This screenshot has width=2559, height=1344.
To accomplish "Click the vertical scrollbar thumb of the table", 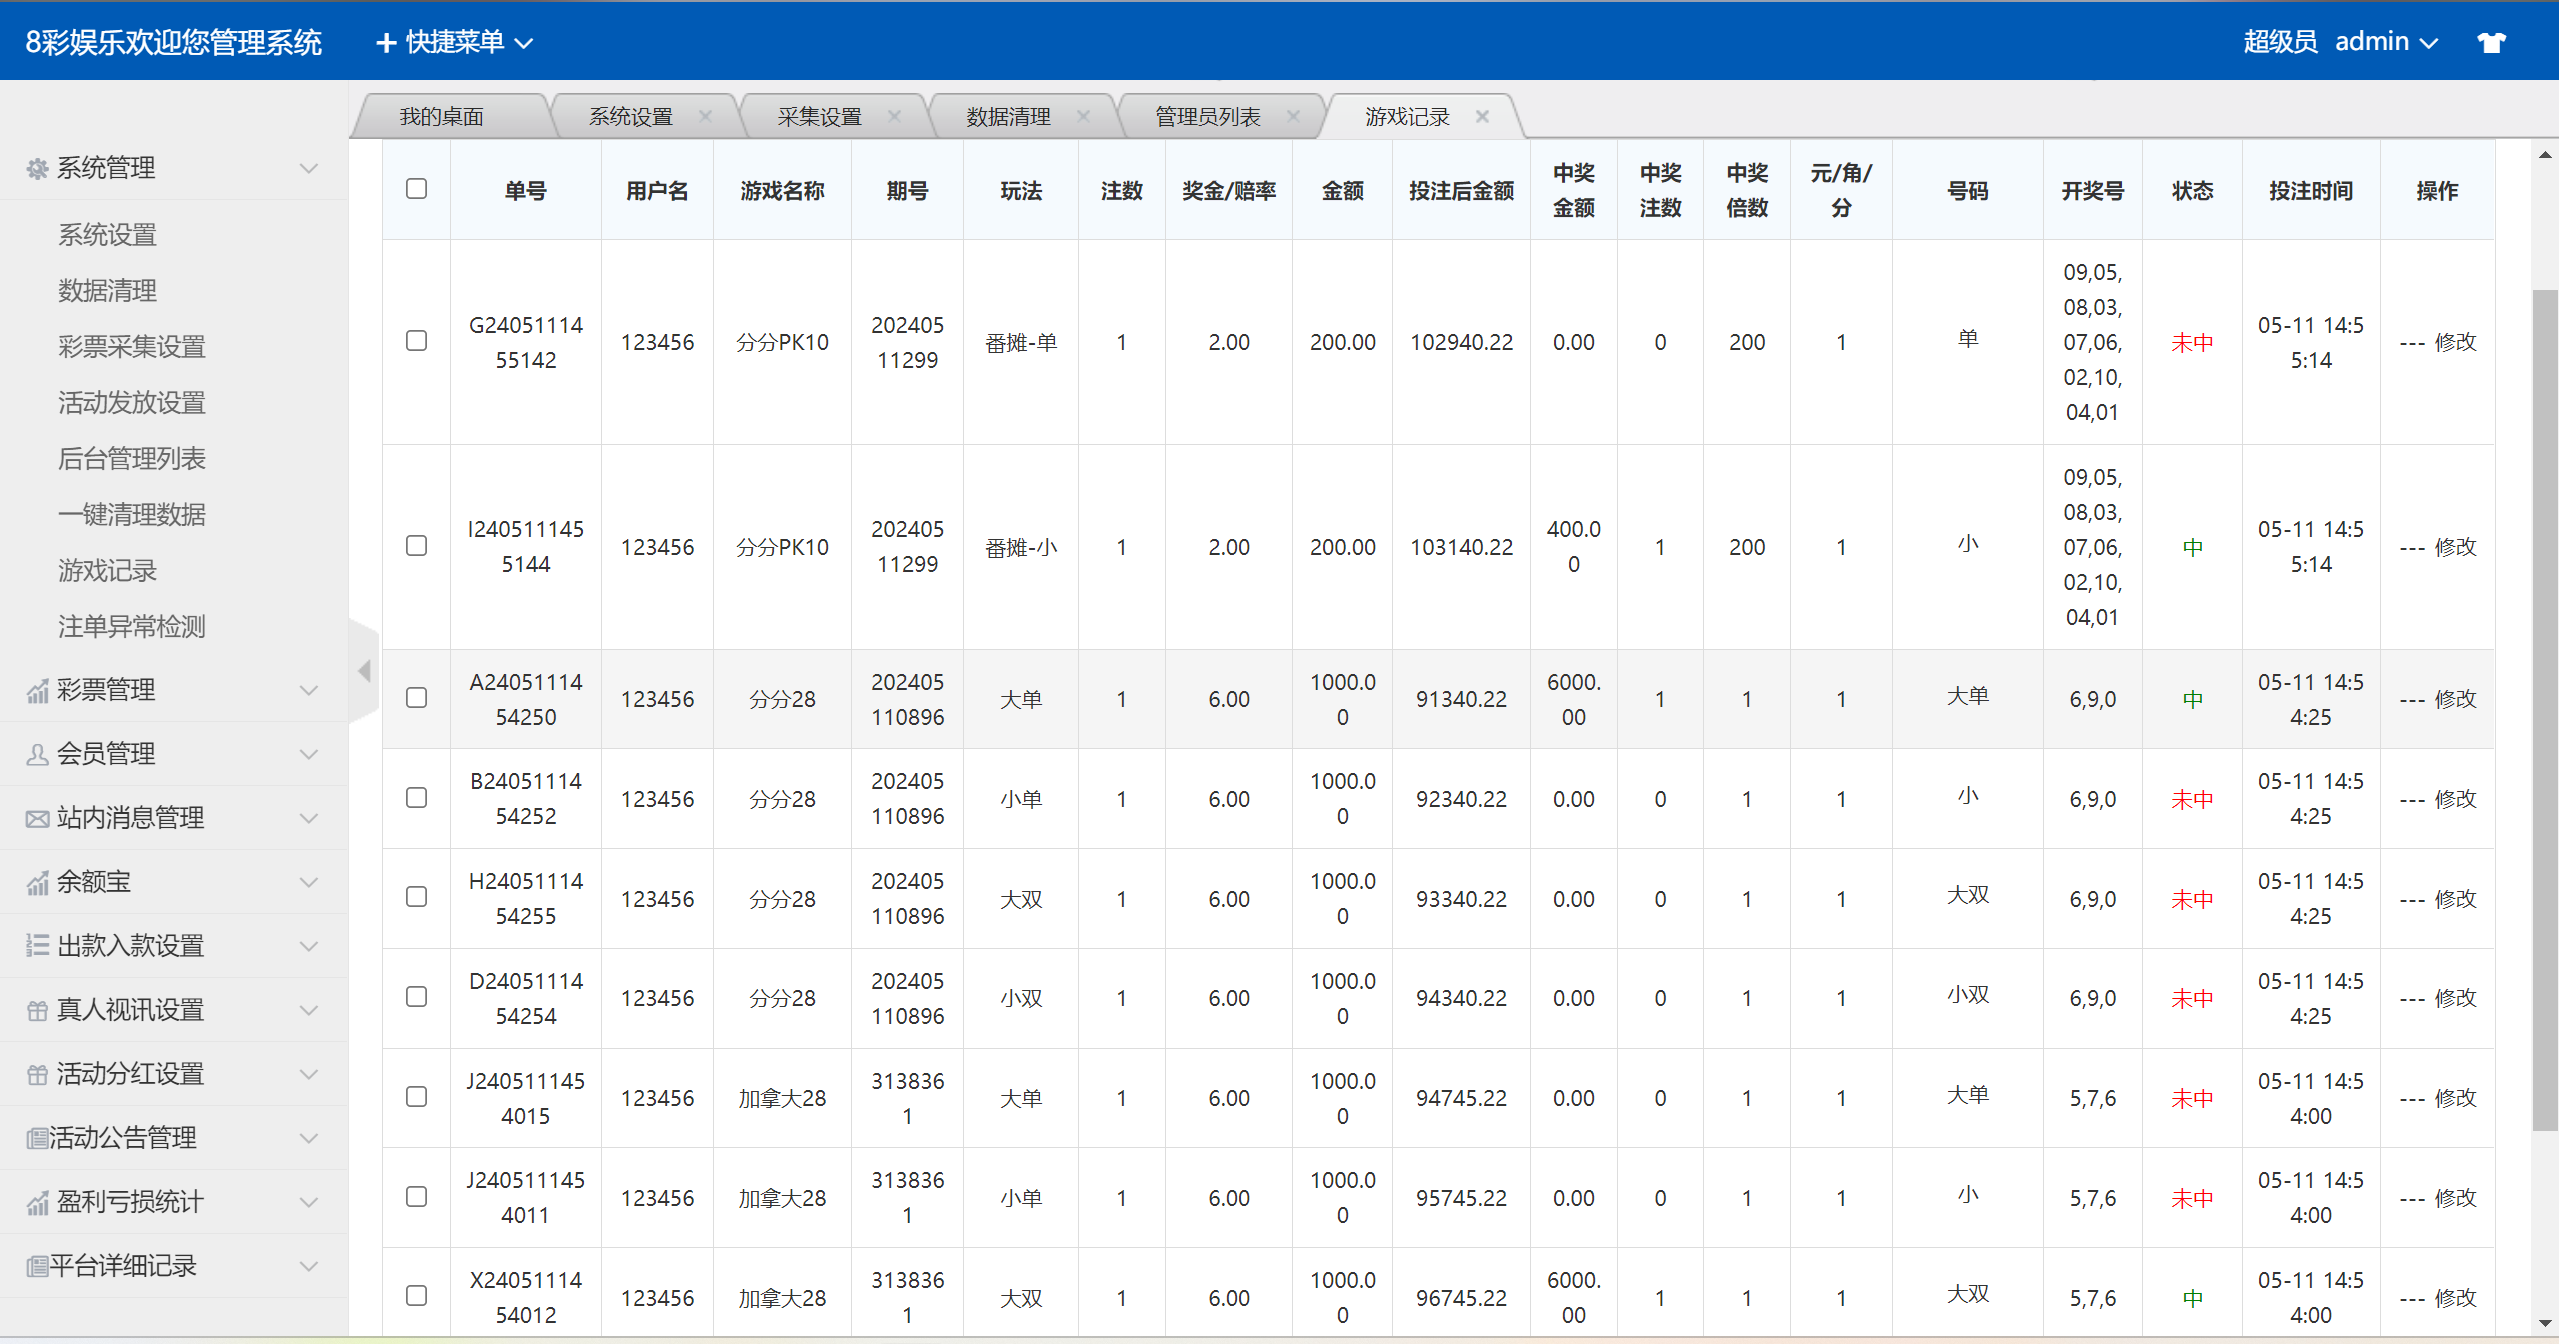I will tap(2544, 710).
